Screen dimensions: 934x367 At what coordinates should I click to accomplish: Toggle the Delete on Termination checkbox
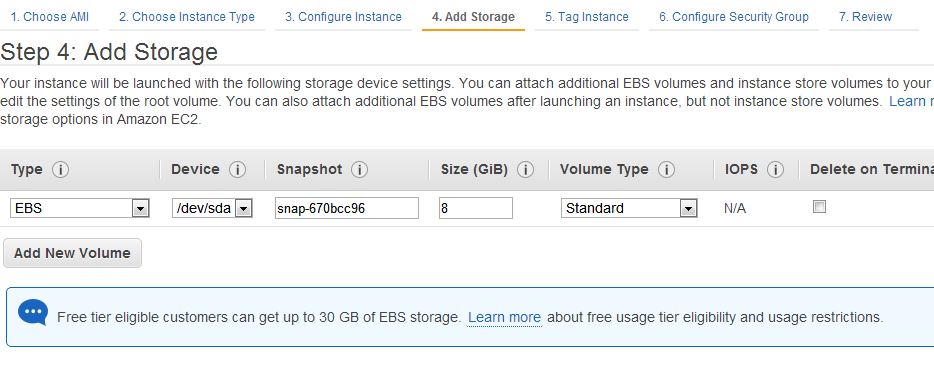[820, 207]
